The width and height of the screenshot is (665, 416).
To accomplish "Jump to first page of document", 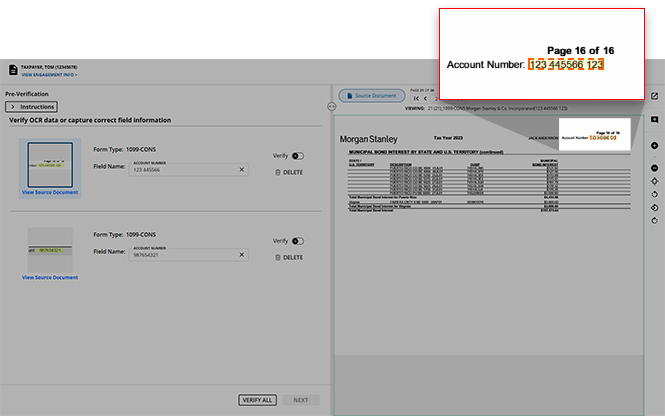I will (x=416, y=98).
